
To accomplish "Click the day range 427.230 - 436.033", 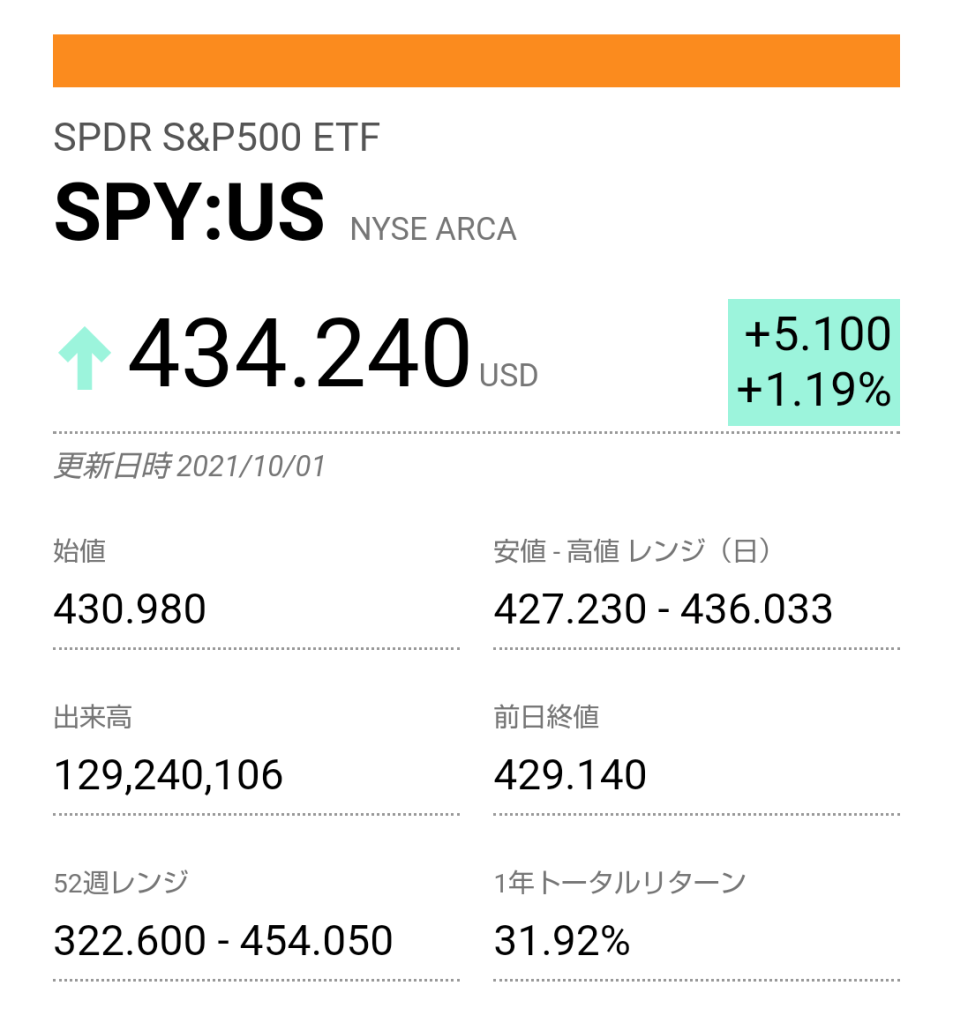I will 662,608.
